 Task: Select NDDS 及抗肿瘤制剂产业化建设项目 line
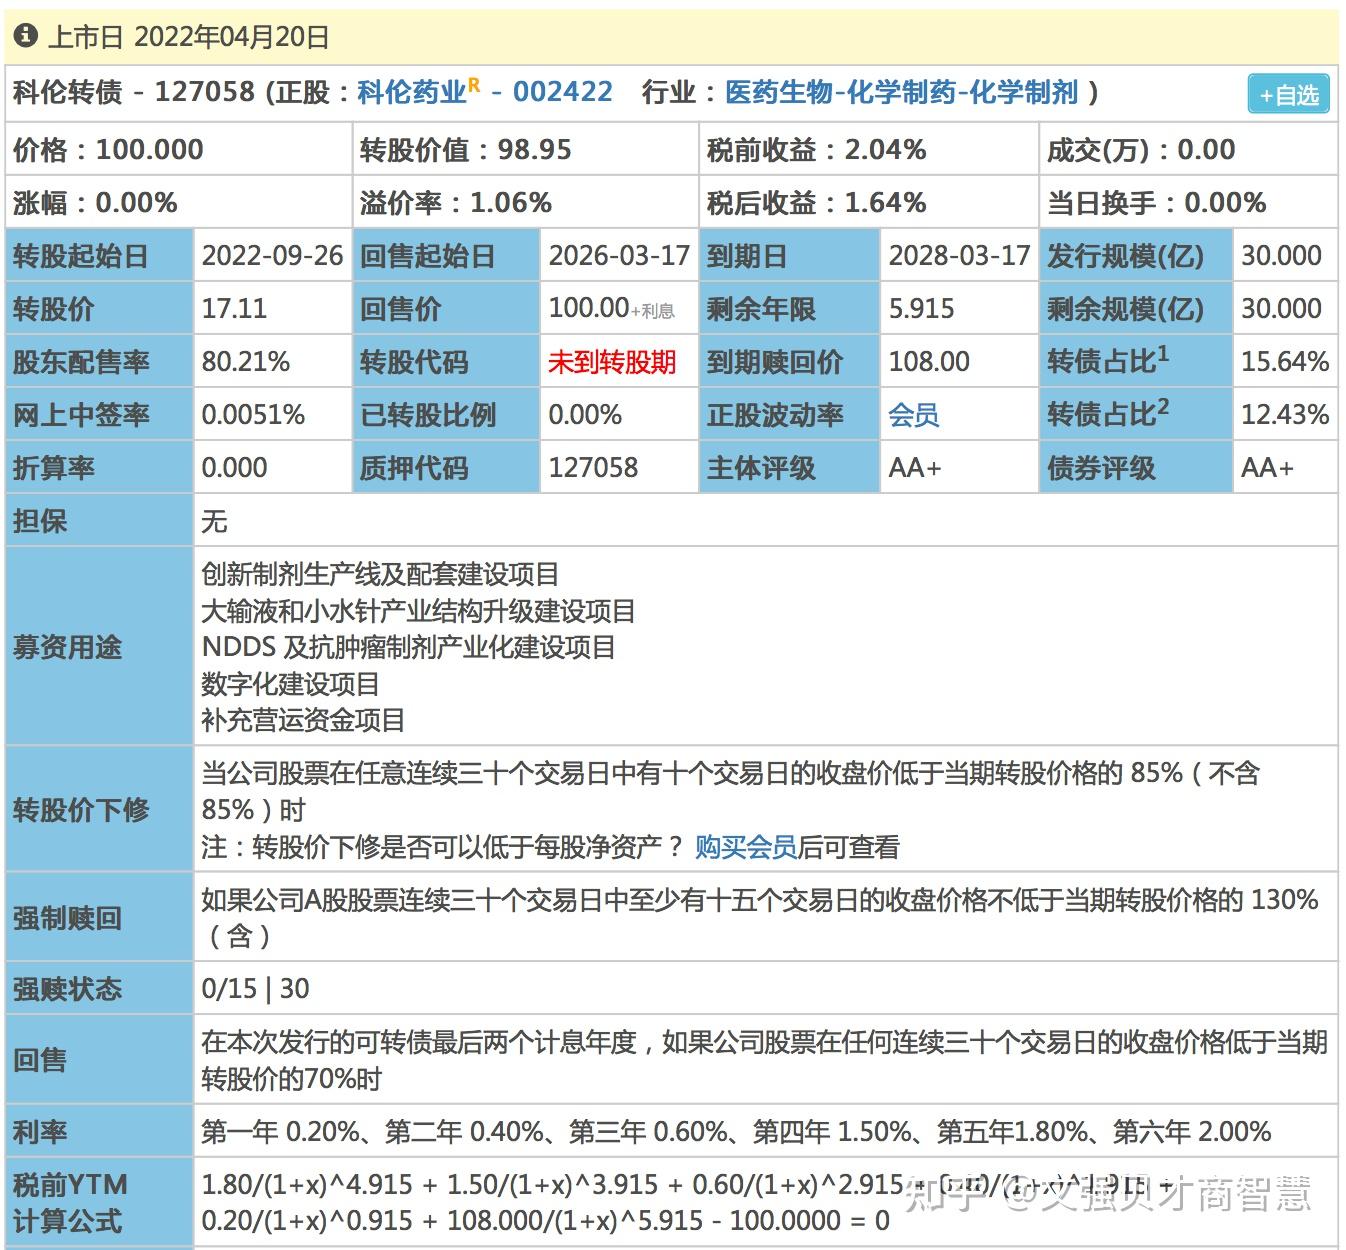click(408, 647)
